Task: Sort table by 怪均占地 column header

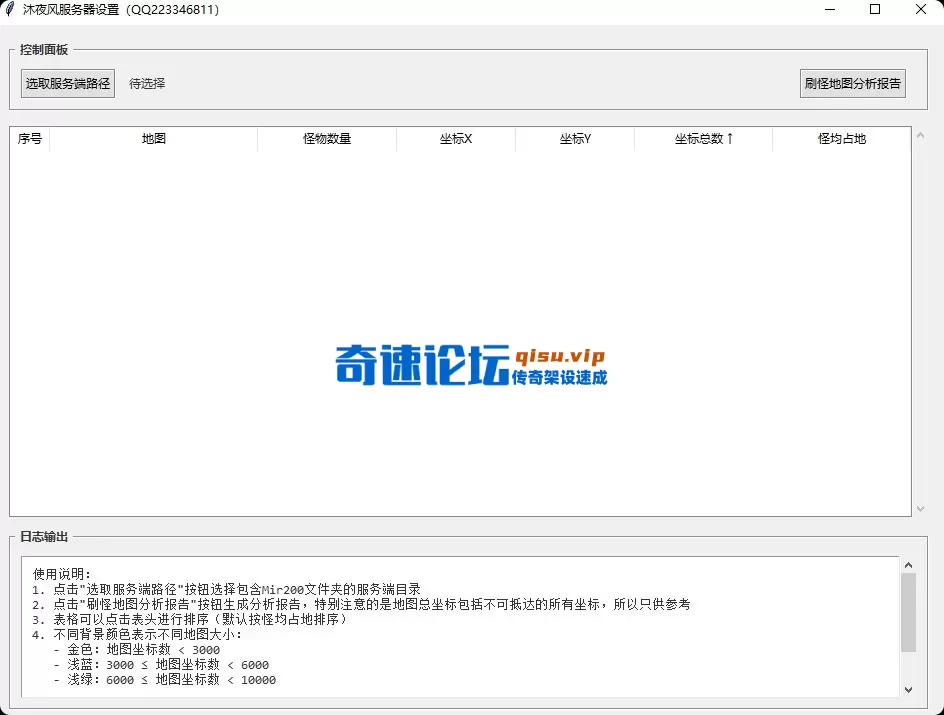Action: click(x=840, y=139)
